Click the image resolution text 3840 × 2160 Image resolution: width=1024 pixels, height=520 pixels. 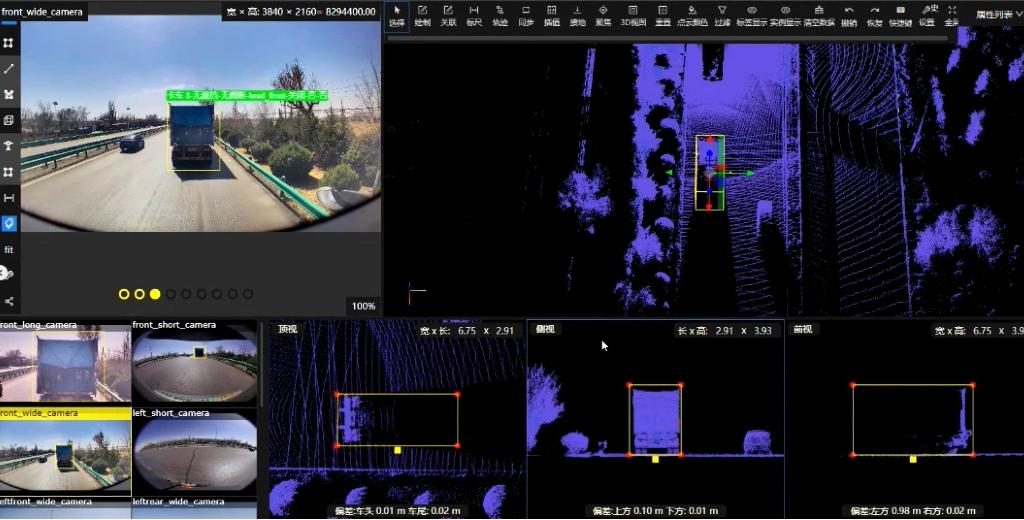coord(301,12)
